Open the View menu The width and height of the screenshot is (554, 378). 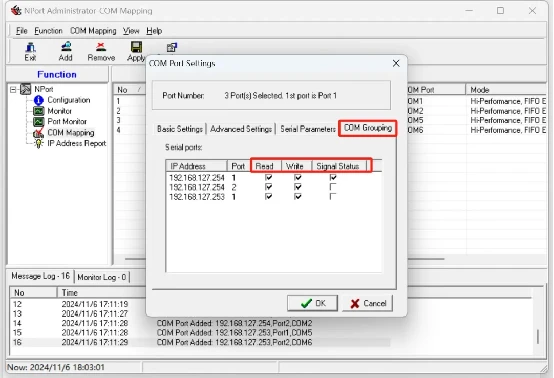click(x=131, y=31)
